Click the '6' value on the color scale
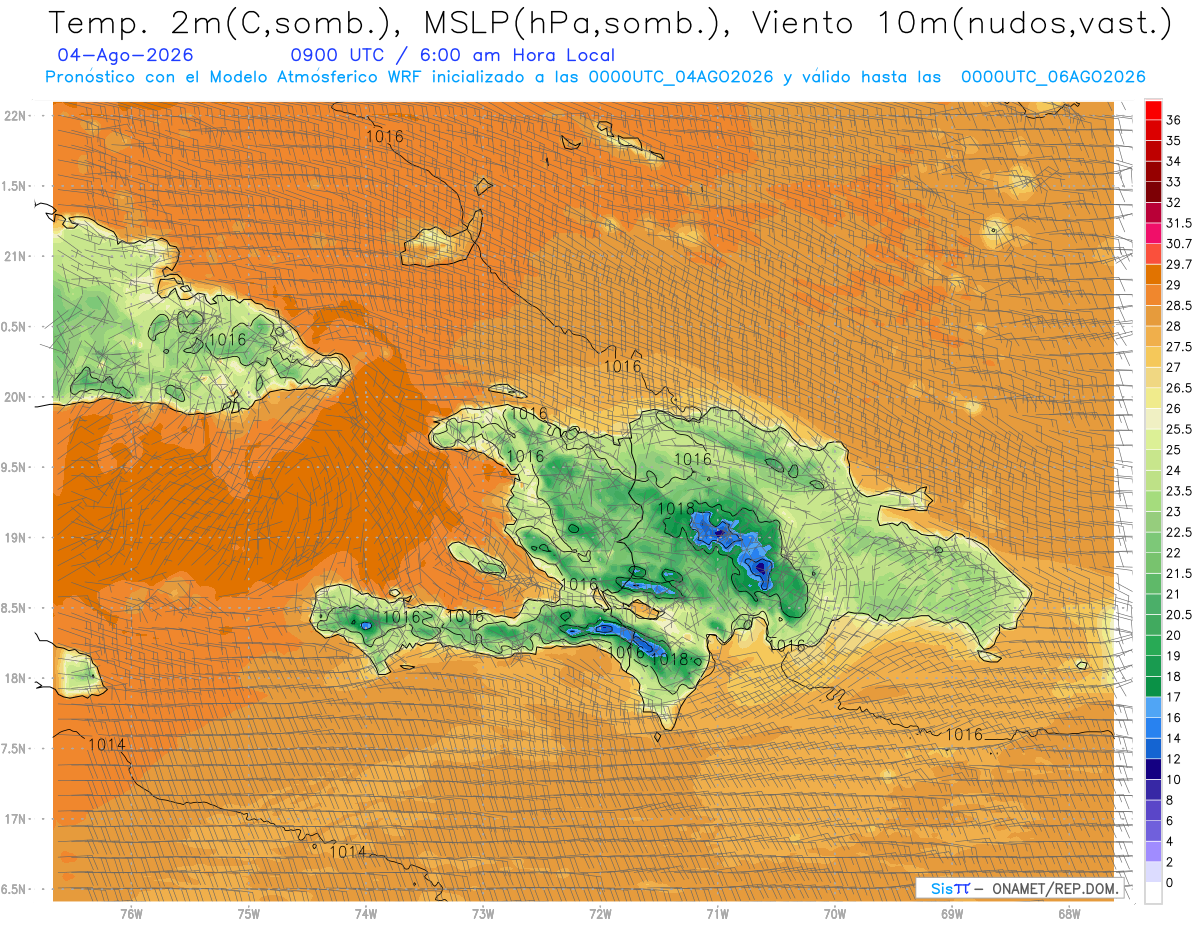1200x927 pixels. pyautogui.click(x=1170, y=820)
